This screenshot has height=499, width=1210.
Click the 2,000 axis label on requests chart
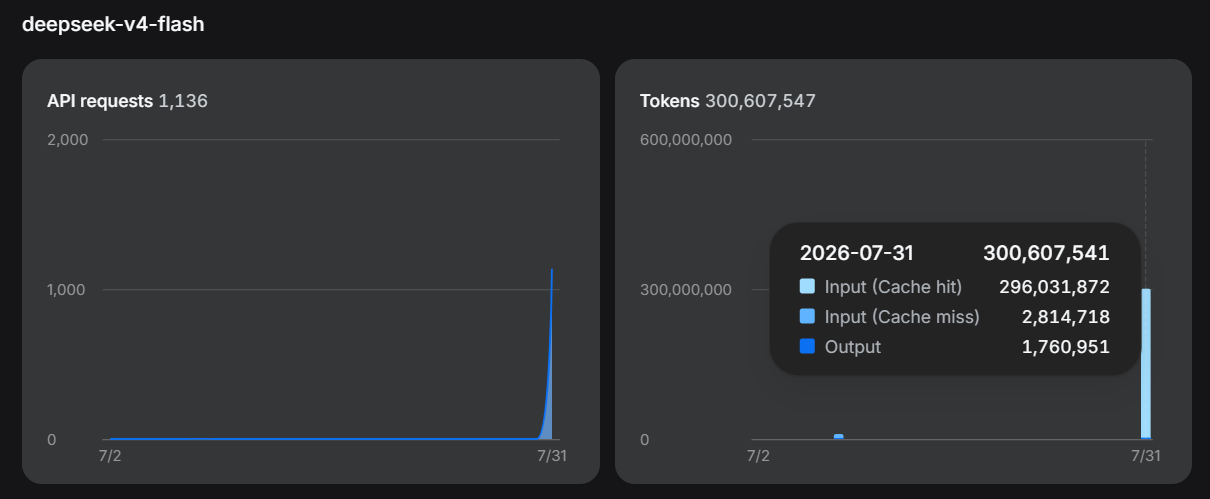68,139
